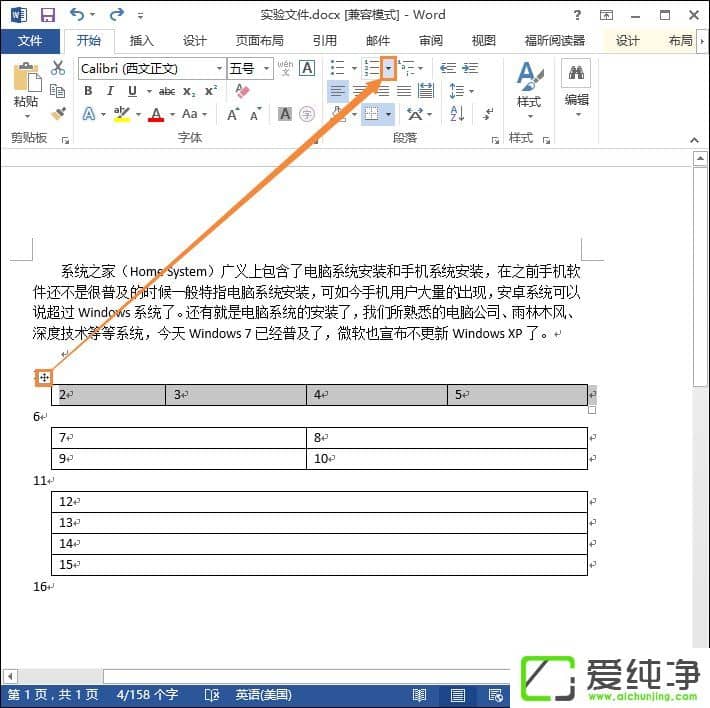Click the Clear Formatting eraser icon
This screenshot has height=708, width=710.
241,91
